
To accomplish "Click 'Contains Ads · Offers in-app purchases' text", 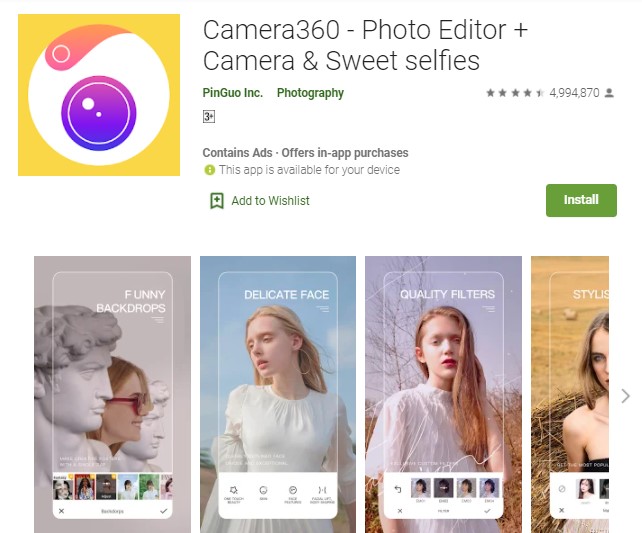I will coord(305,153).
